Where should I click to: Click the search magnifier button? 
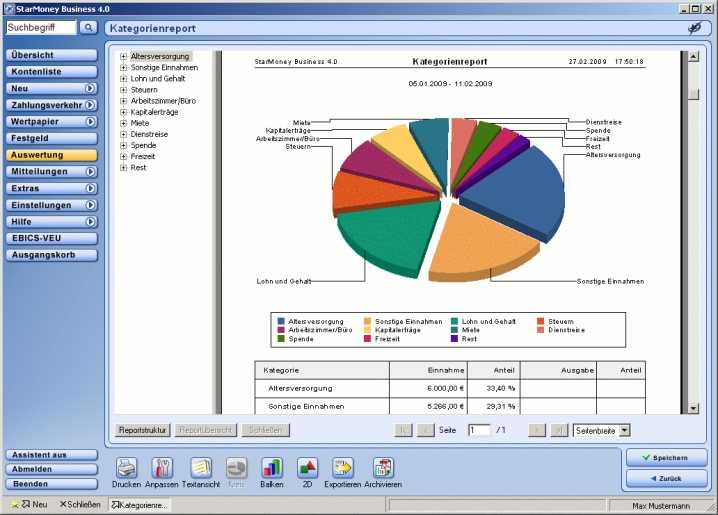click(x=88, y=28)
